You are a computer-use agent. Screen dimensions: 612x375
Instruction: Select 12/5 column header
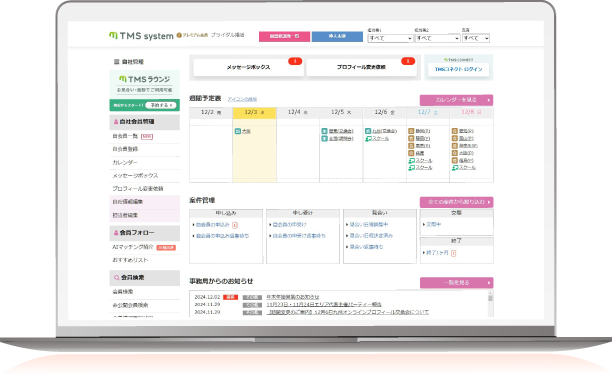pyautogui.click(x=341, y=112)
